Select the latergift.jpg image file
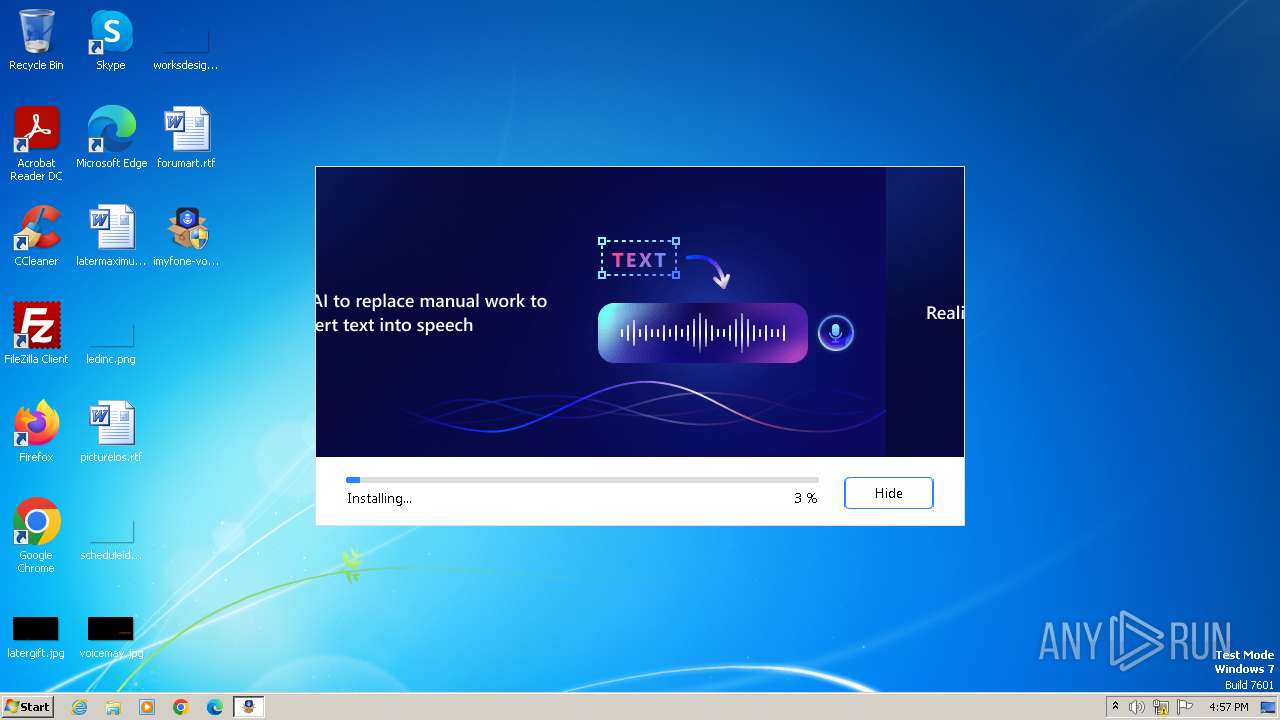The image size is (1280, 720). pos(36,636)
